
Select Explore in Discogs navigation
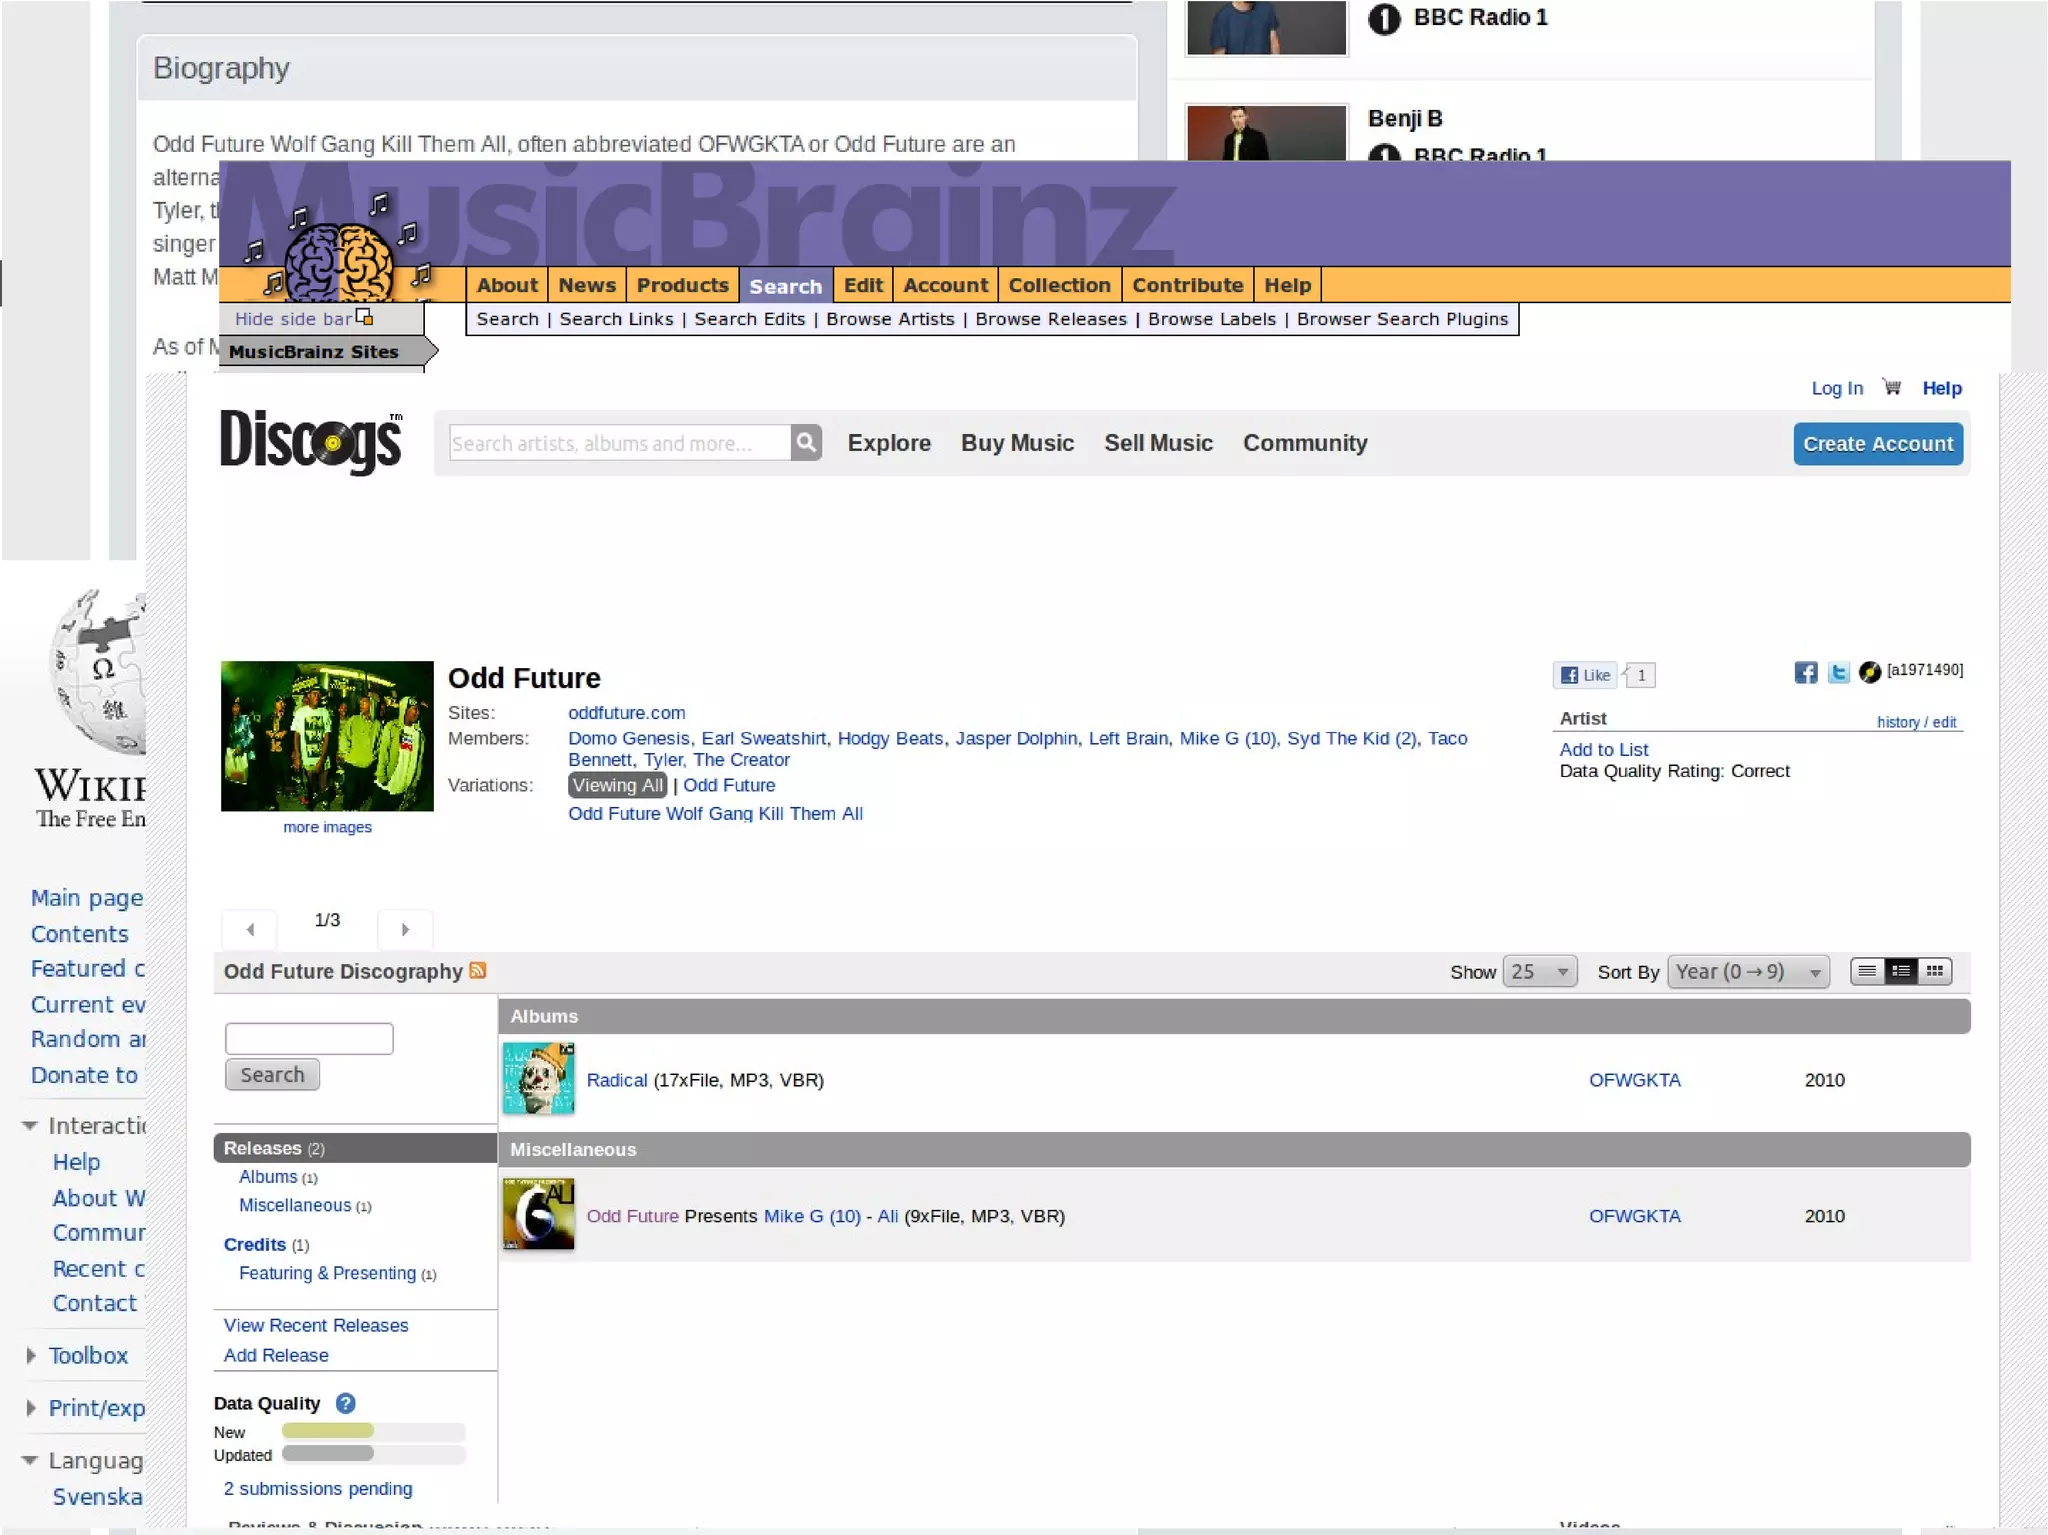(x=888, y=443)
